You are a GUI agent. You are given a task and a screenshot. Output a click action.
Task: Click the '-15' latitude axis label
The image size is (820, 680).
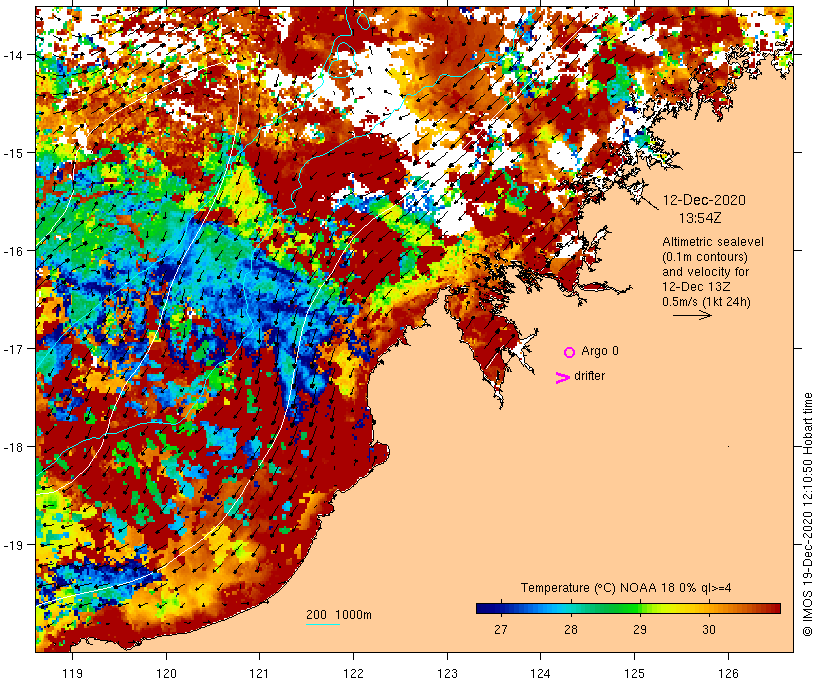tap(13, 153)
